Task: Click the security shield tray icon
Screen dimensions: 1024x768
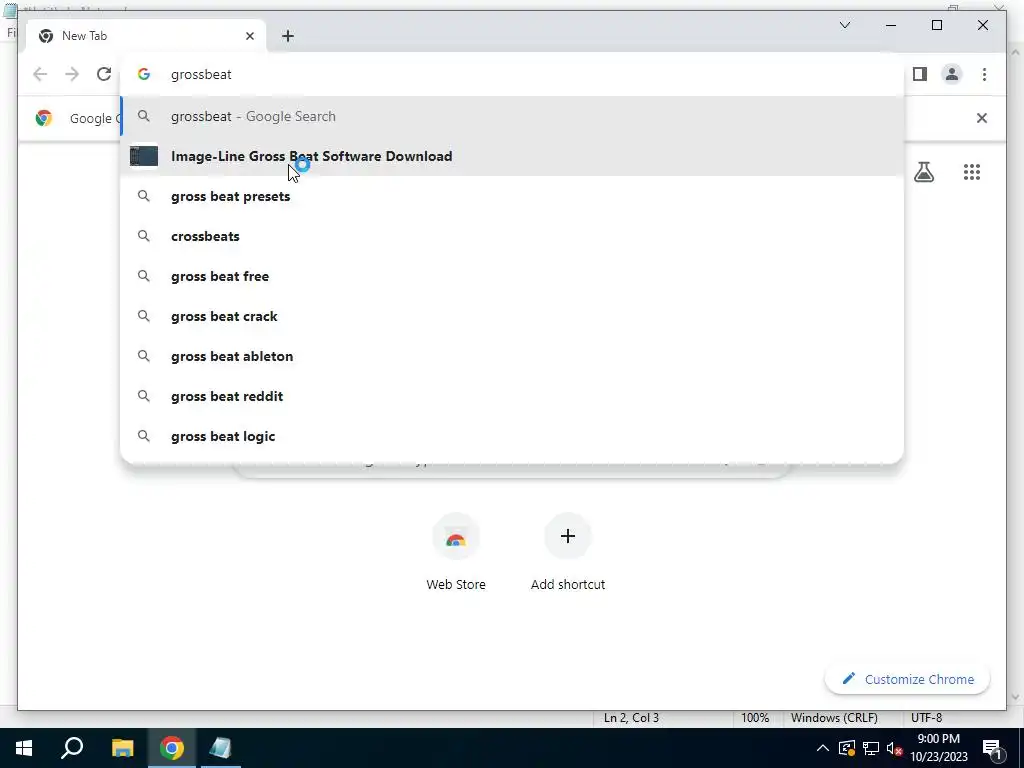Action: (847, 748)
